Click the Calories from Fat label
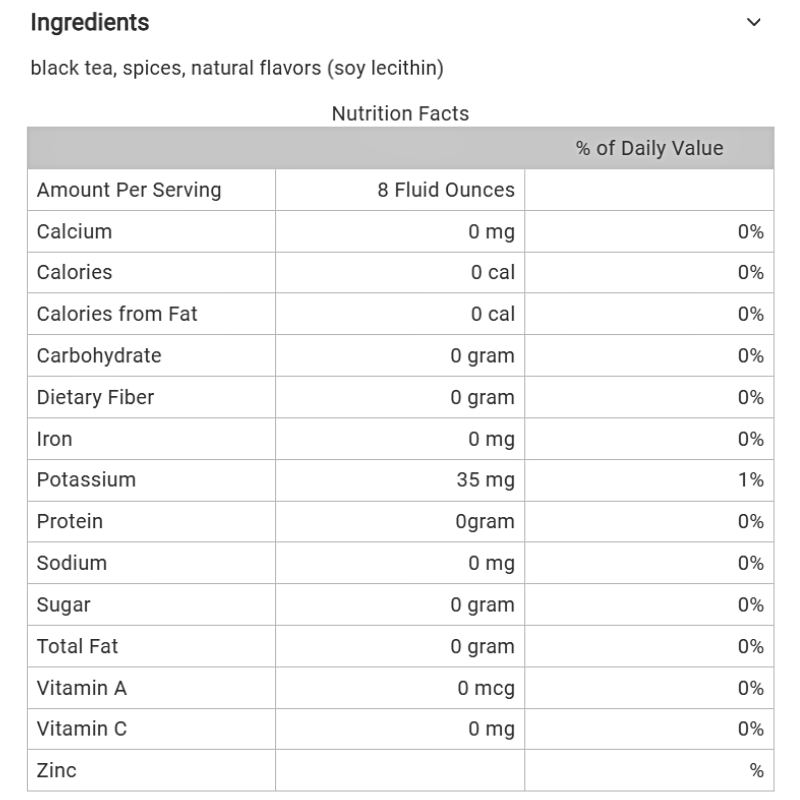Viewport: 800px width, 800px height. 117,314
